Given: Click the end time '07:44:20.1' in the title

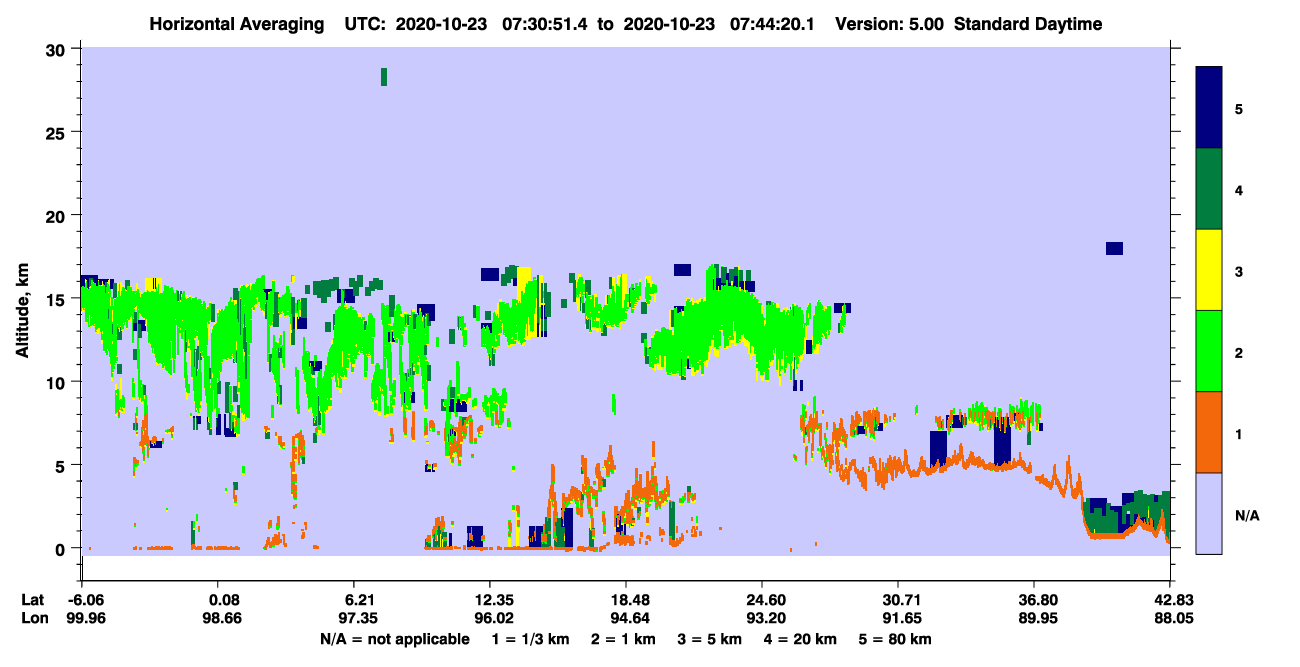Looking at the screenshot, I should (769, 24).
